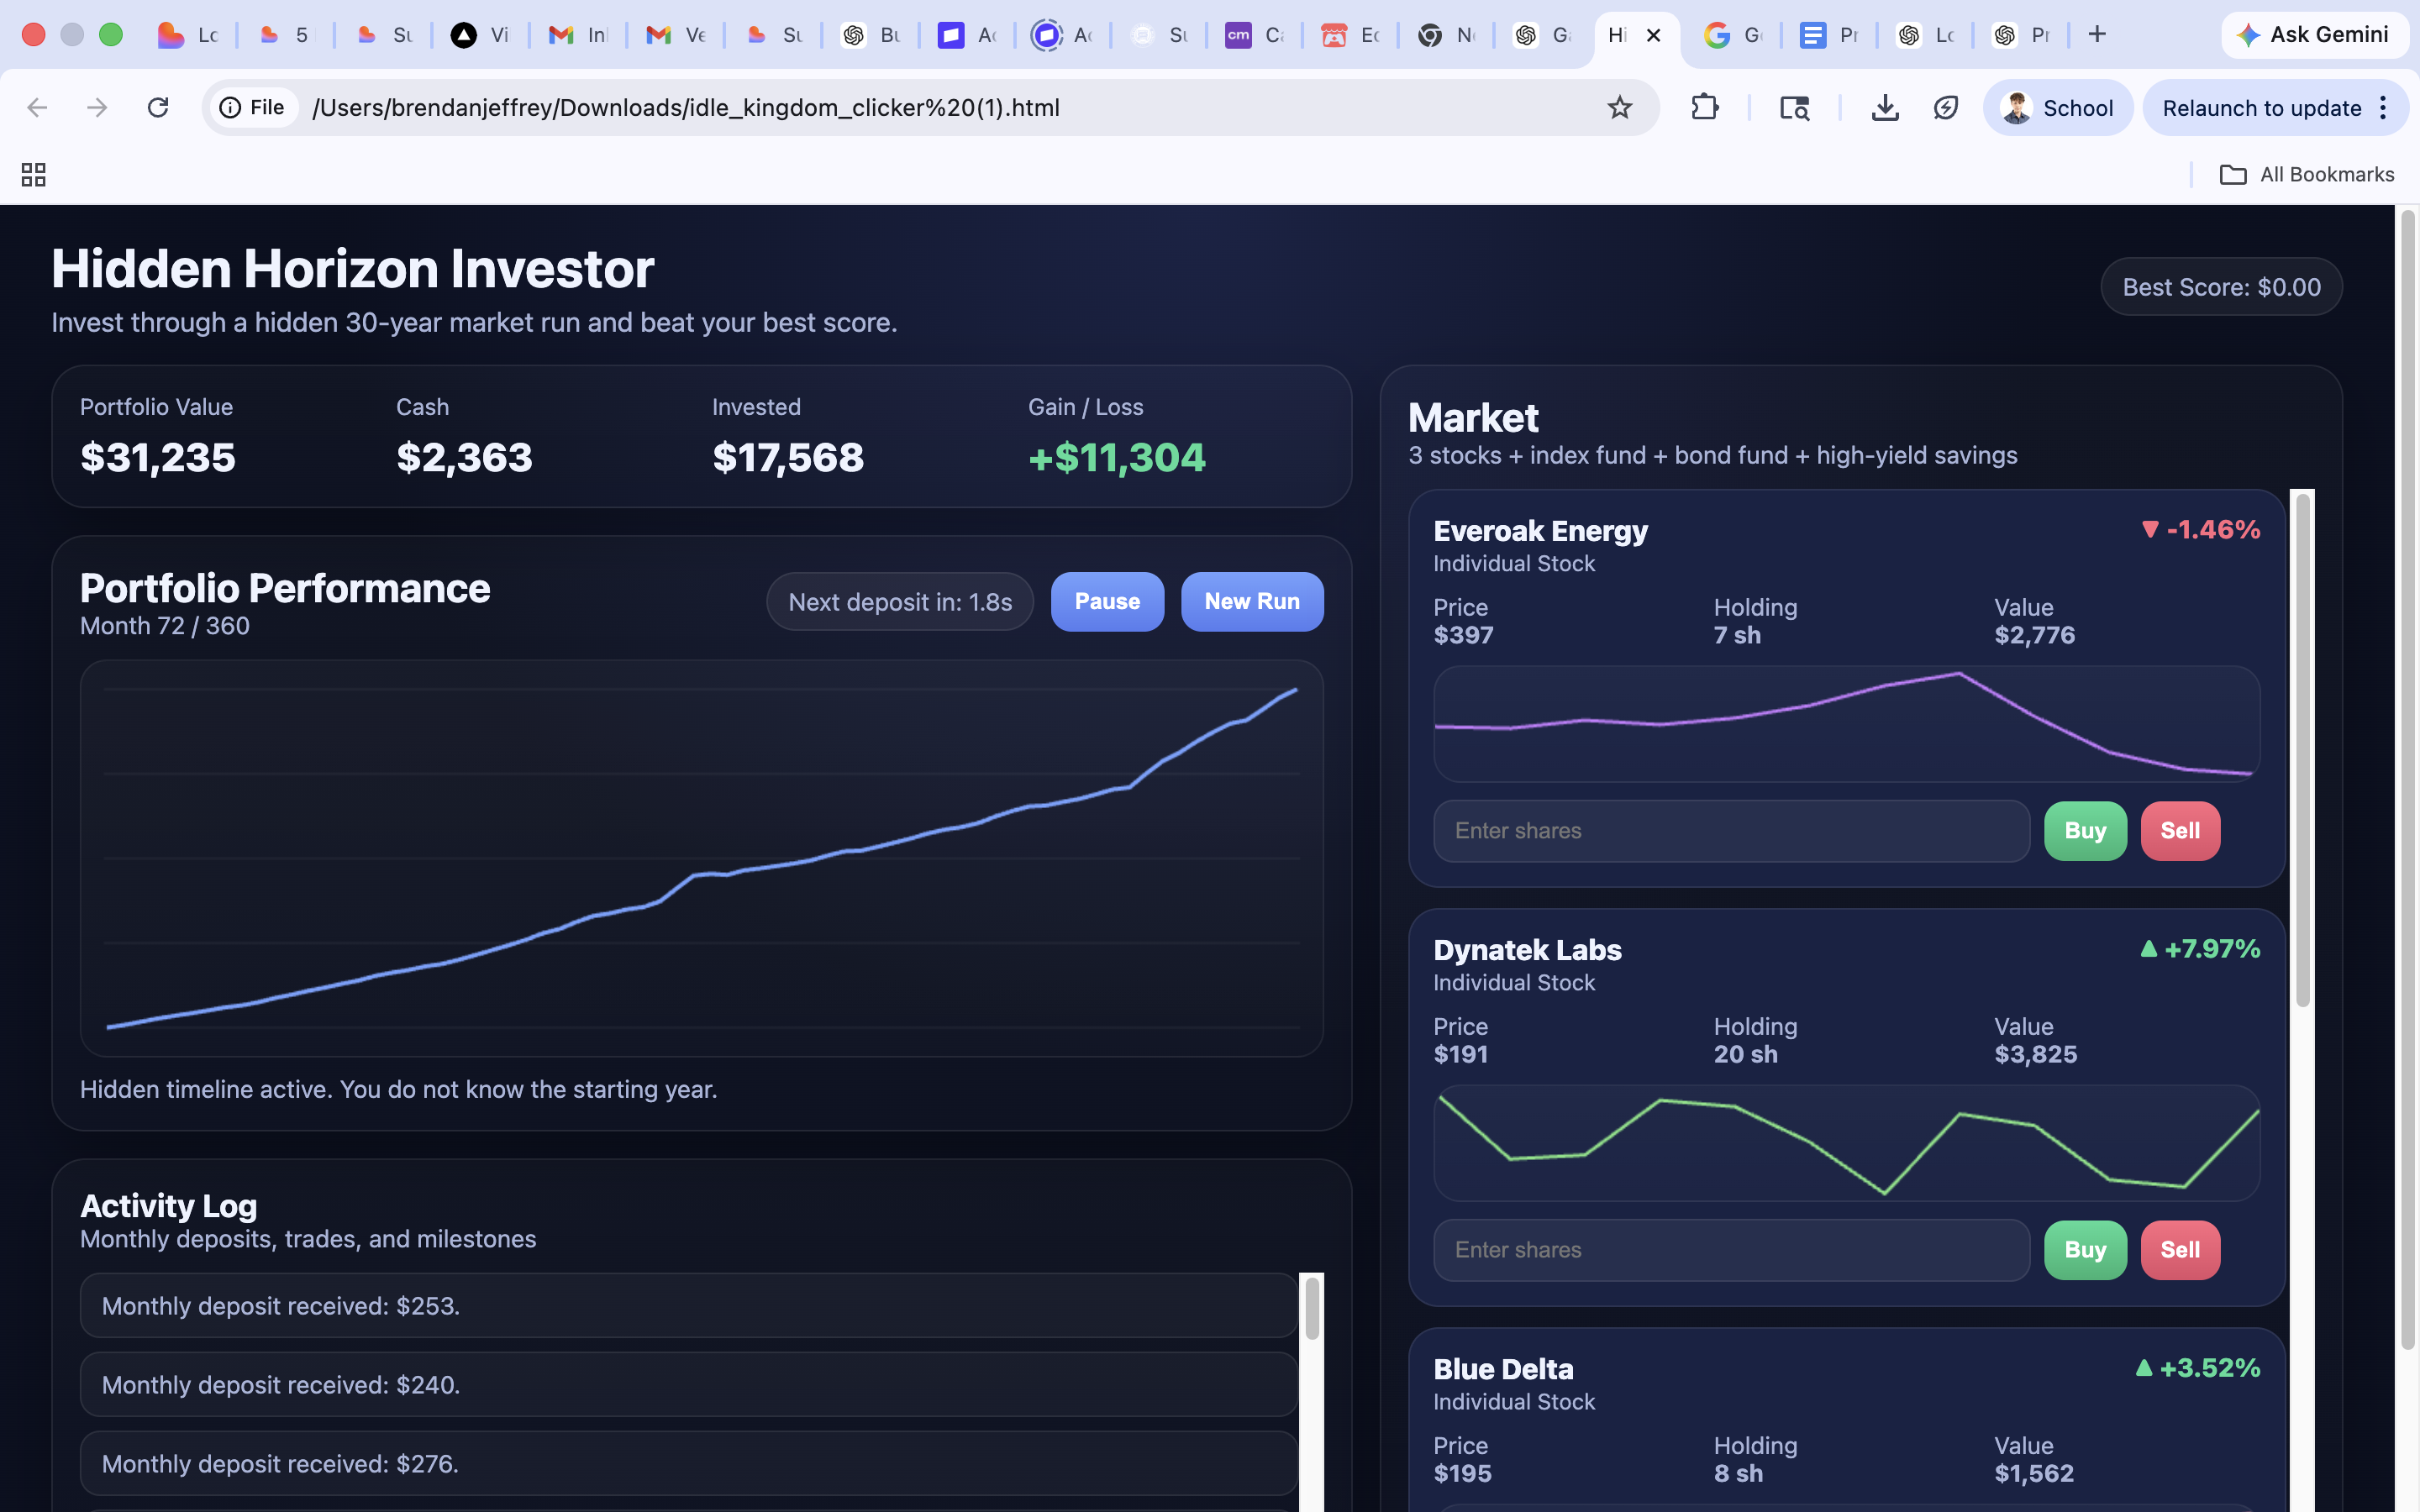
Task: Start a New Run
Action: click(x=1251, y=601)
